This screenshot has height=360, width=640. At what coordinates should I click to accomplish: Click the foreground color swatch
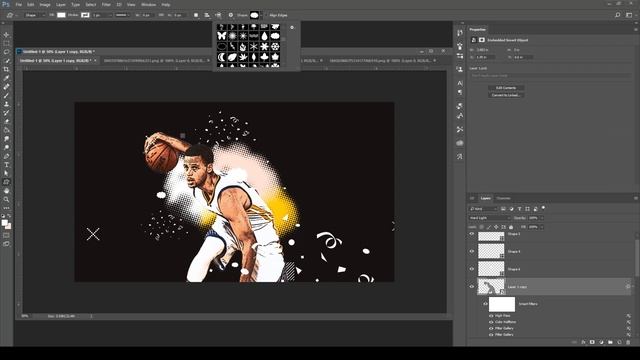(x=4, y=223)
